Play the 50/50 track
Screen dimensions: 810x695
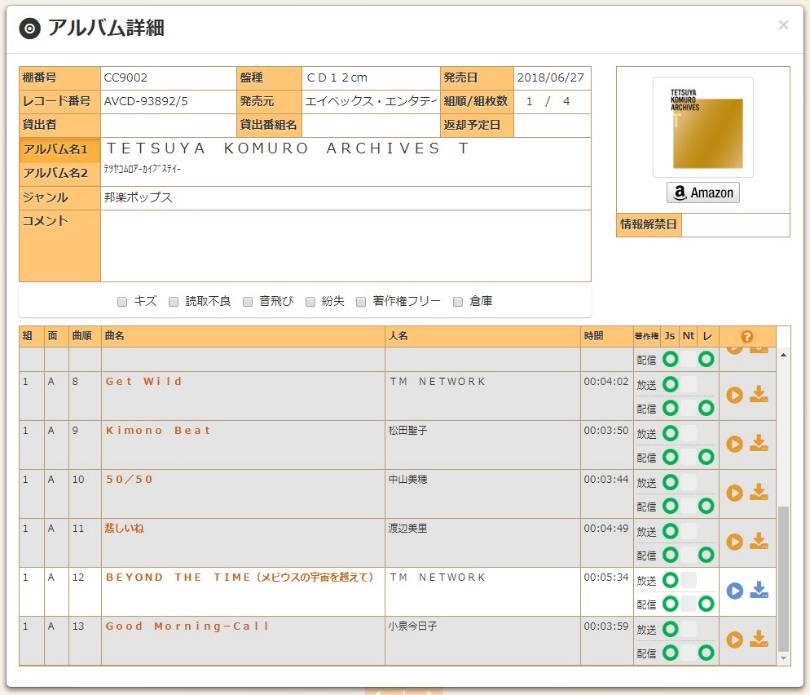734,493
